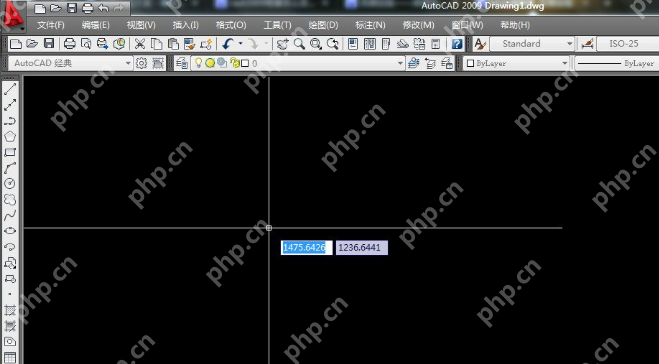Toggle the layer 0 freeze sun icon

(210, 63)
